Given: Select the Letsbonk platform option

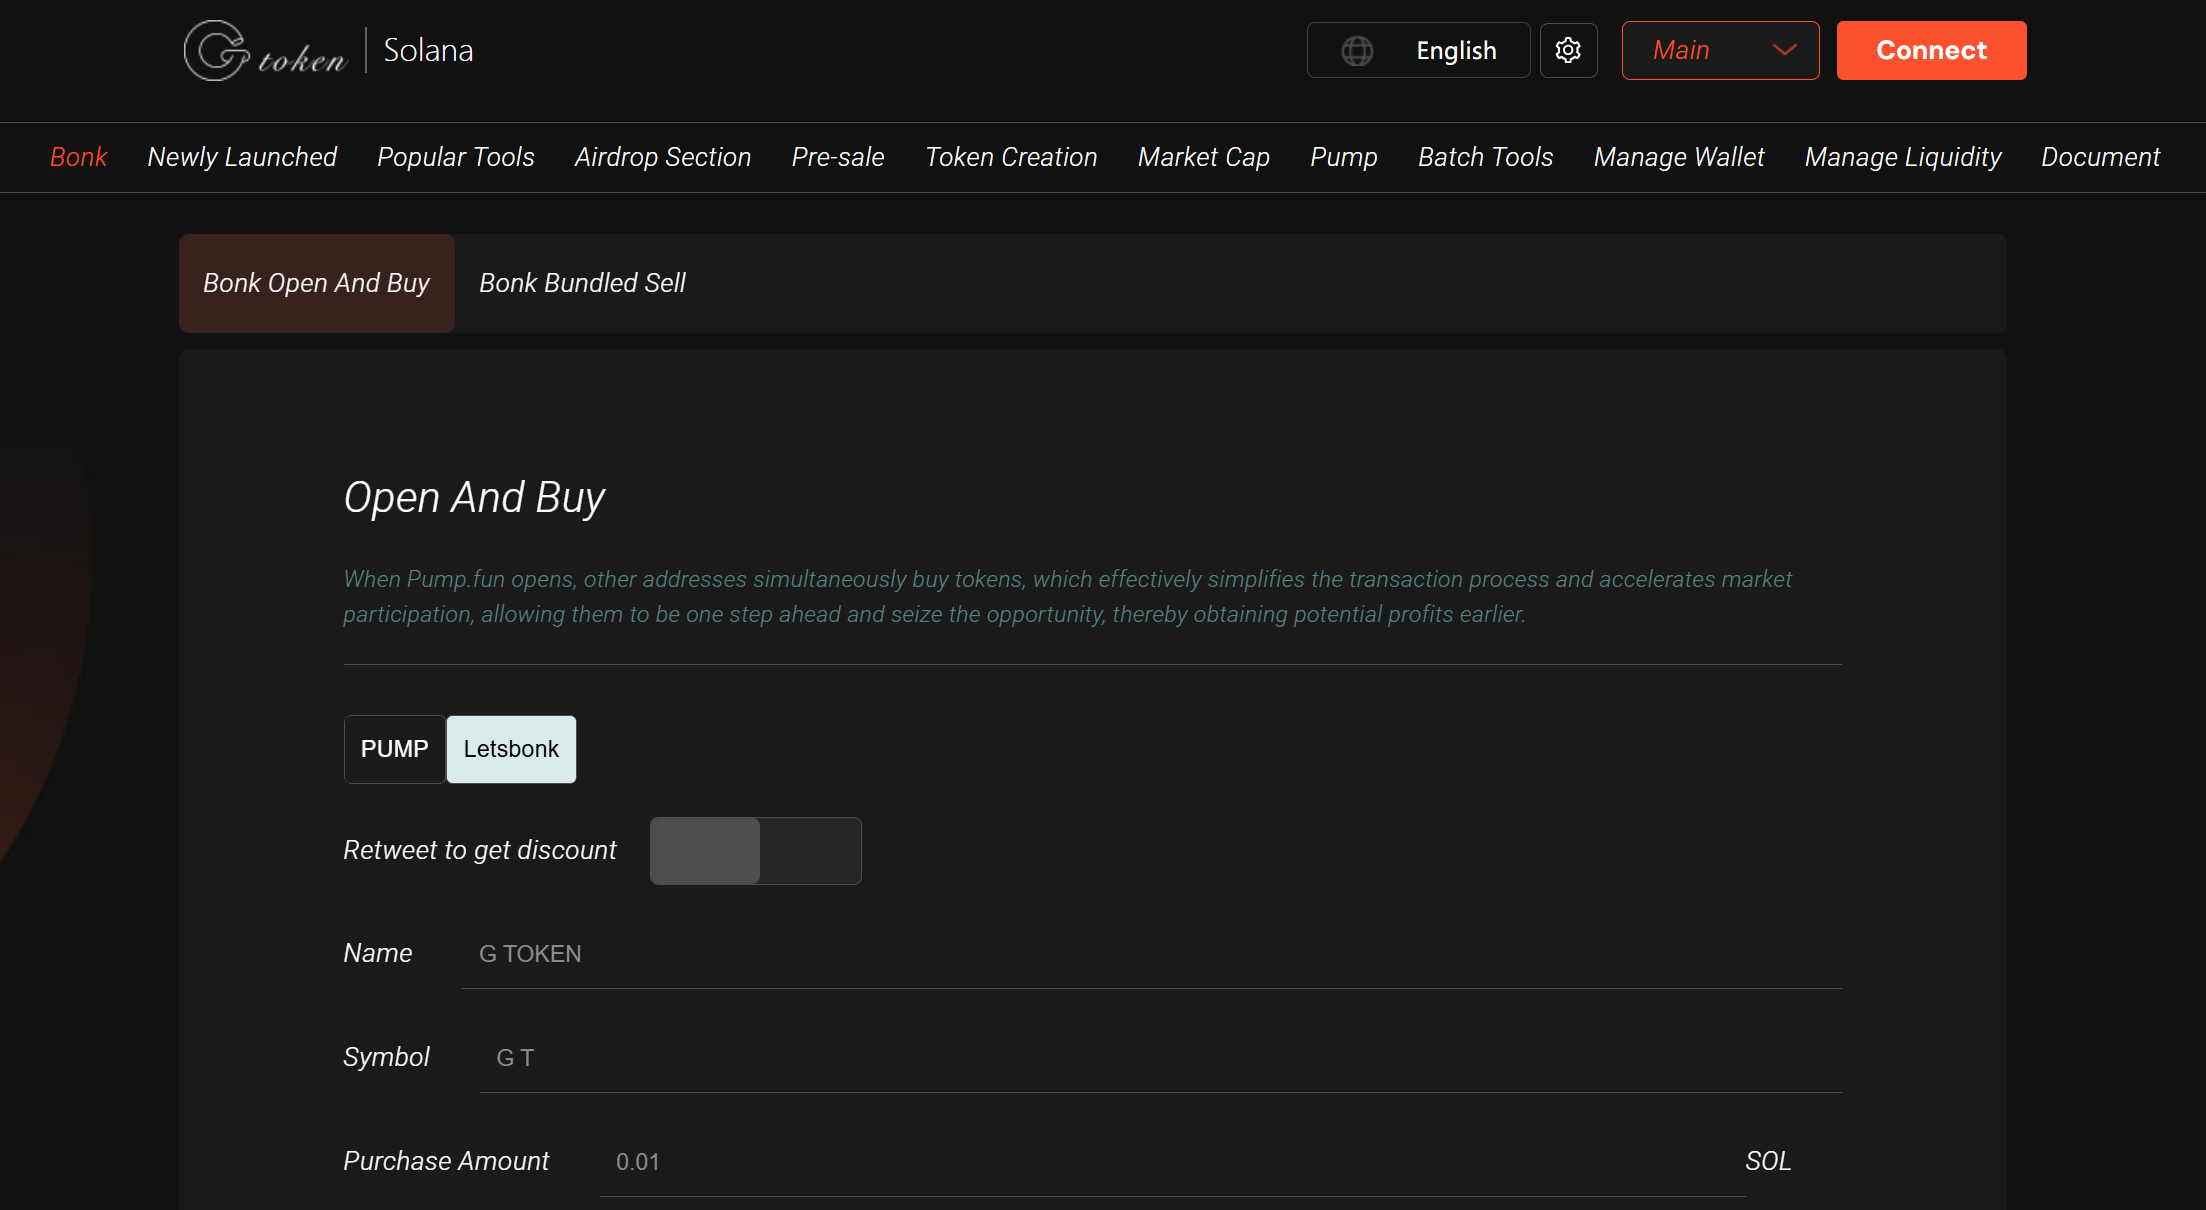Looking at the screenshot, I should pyautogui.click(x=510, y=748).
